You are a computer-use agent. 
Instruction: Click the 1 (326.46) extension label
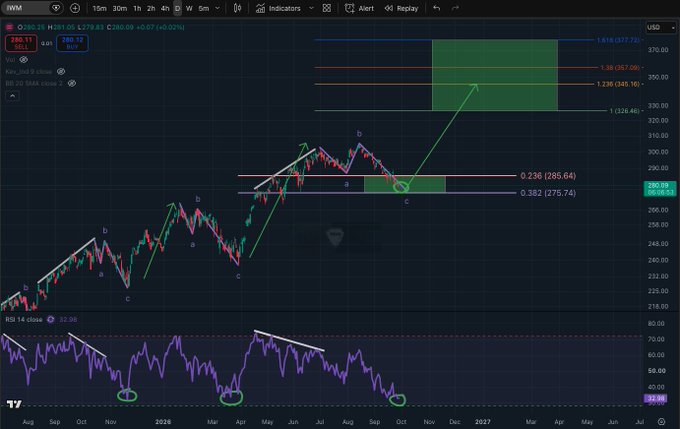[624, 111]
